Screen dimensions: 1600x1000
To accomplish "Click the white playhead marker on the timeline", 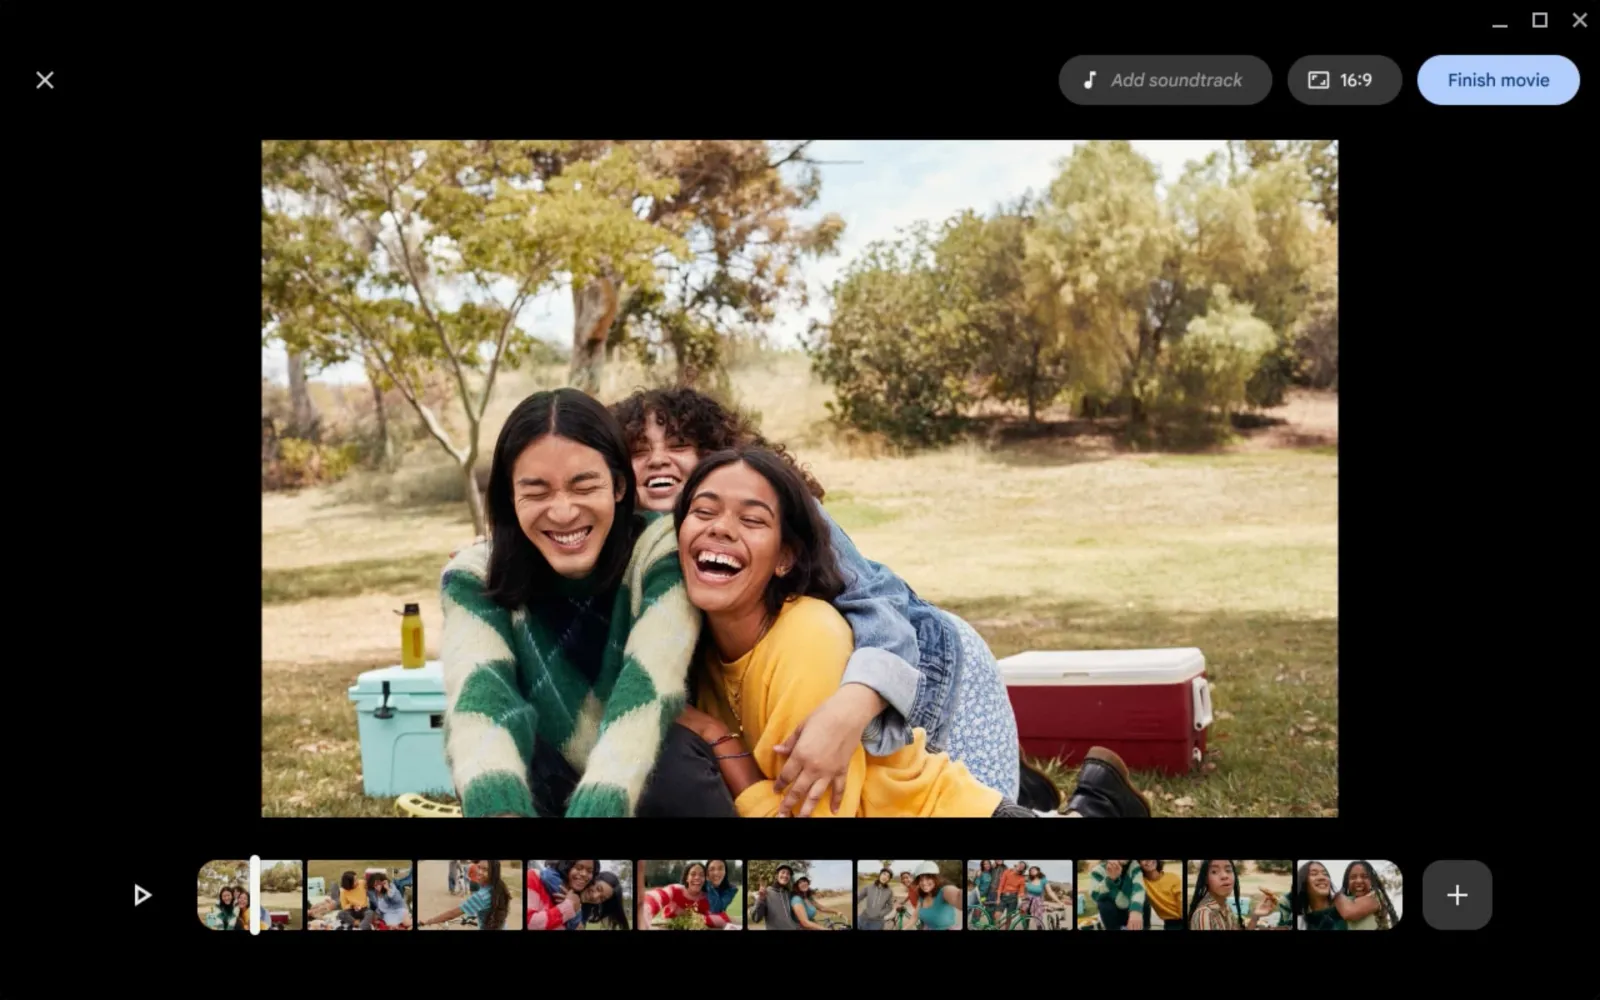I will pyautogui.click(x=255, y=895).
